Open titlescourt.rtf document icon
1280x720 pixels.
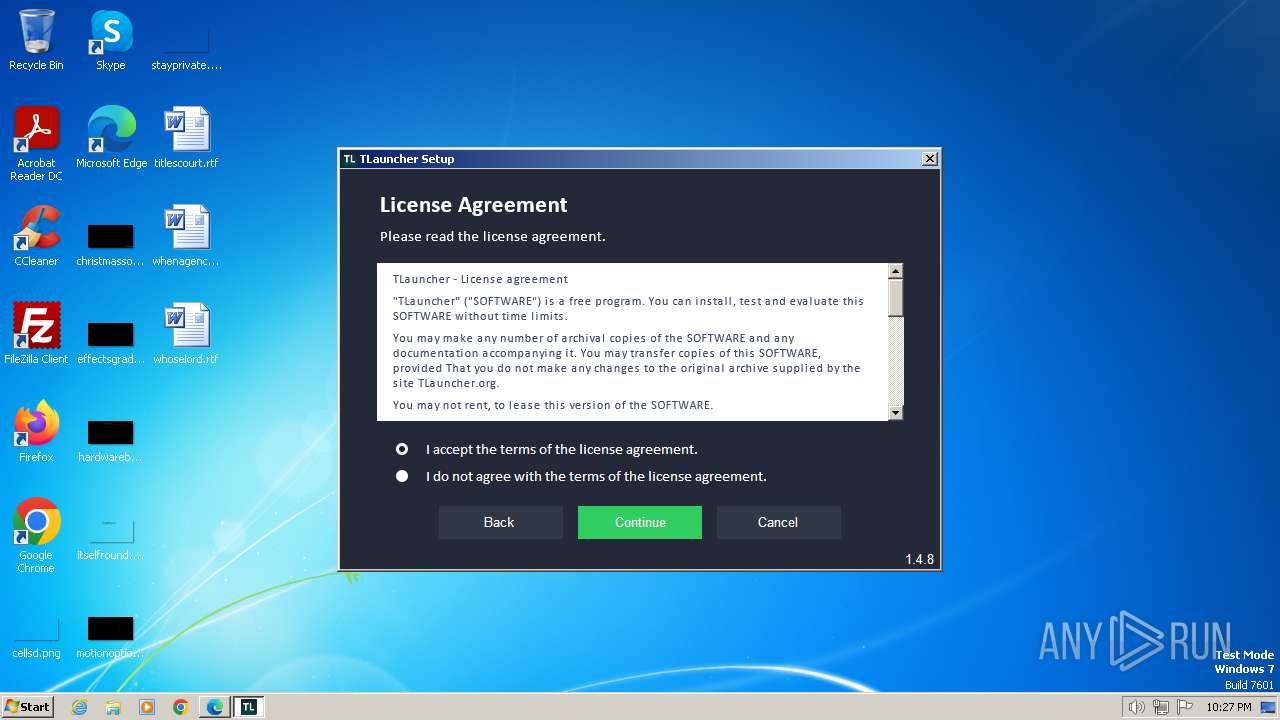tap(186, 137)
